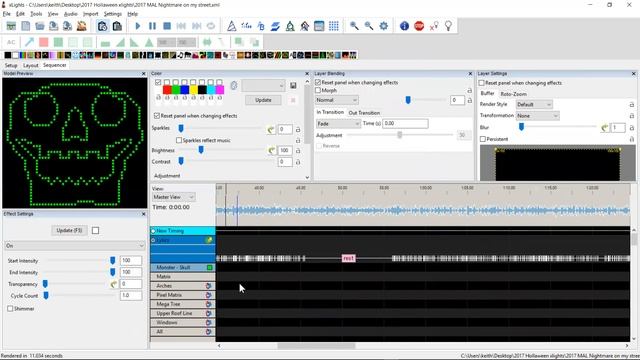Select the red color swatch

[167, 90]
